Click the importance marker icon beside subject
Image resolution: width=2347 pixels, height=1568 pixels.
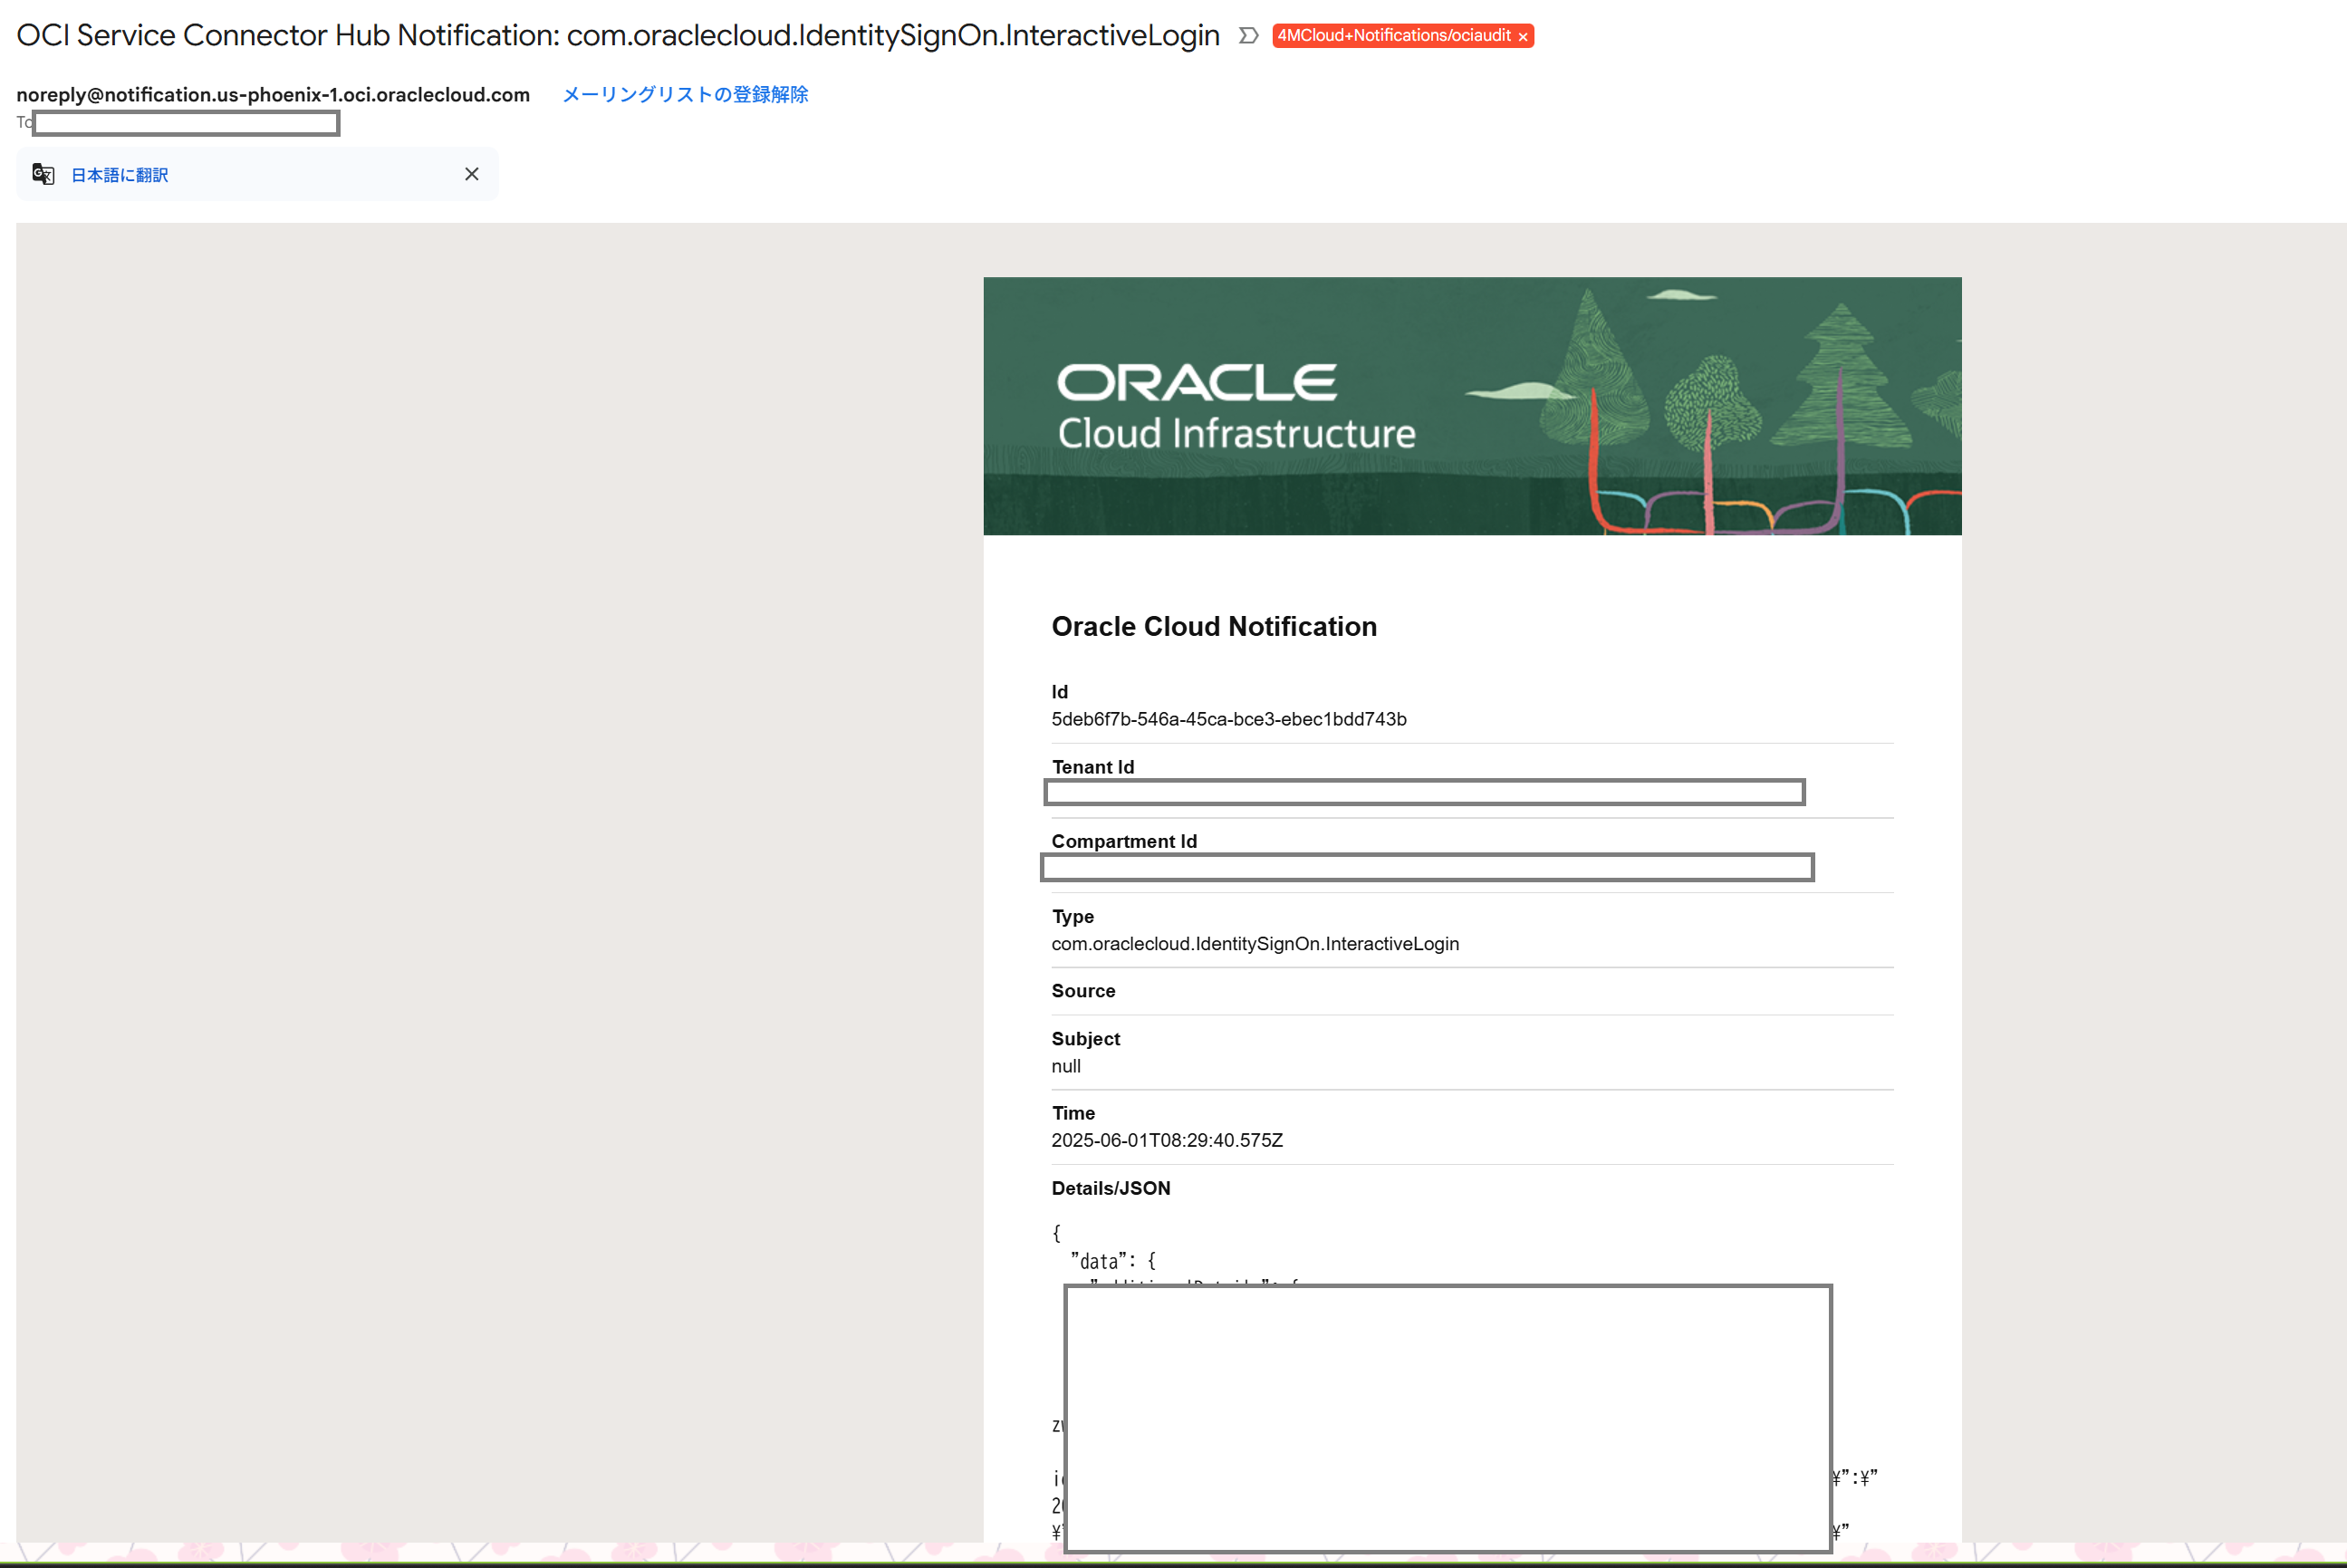(1248, 36)
